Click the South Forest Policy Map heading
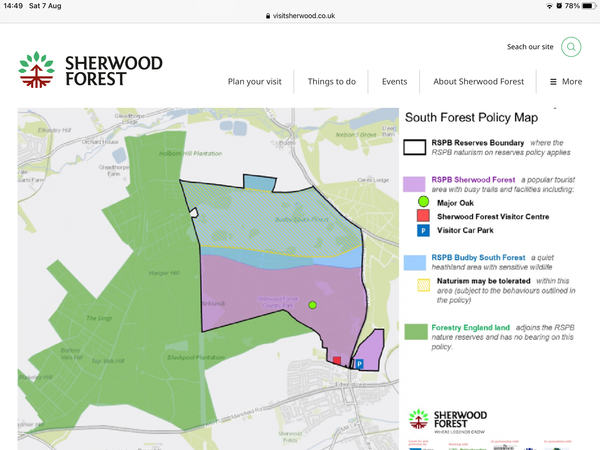The height and width of the screenshot is (450, 600). point(471,117)
